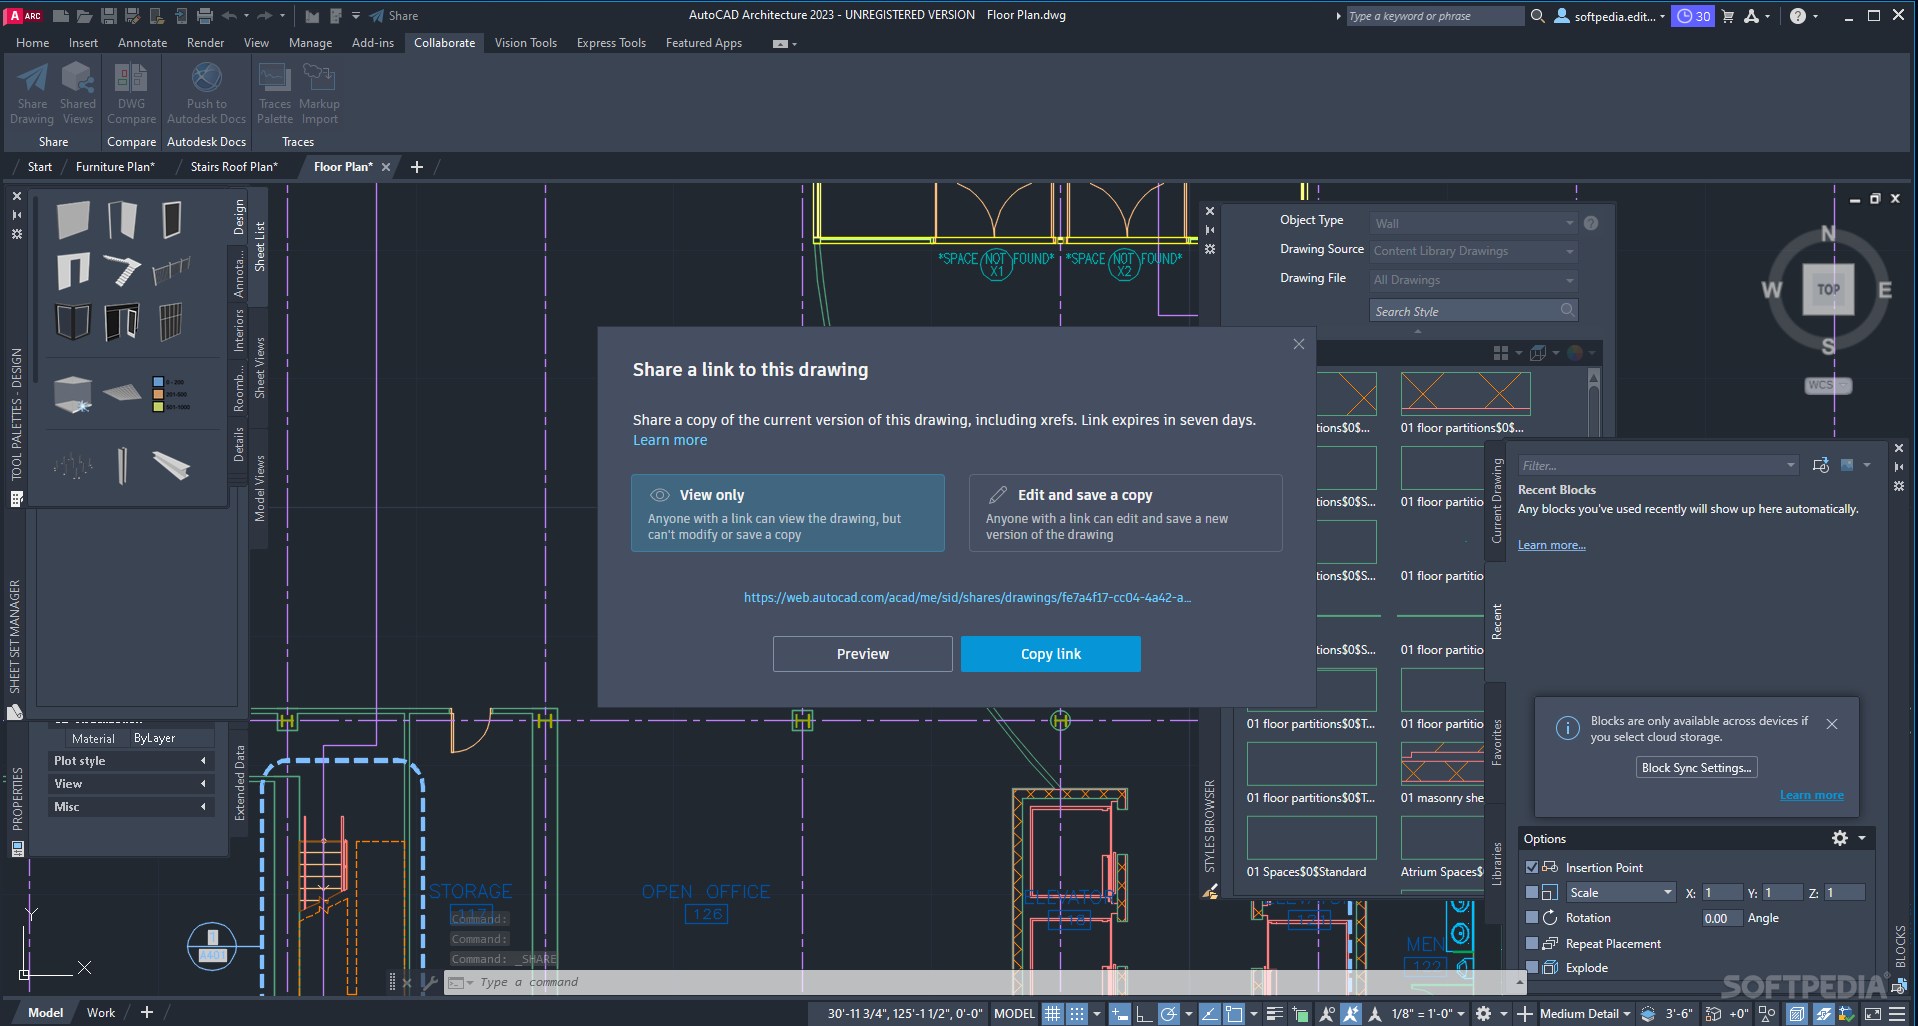Switch to the Vision Tools ribbon tab
Screen dimensions: 1918x1026
(x=525, y=43)
